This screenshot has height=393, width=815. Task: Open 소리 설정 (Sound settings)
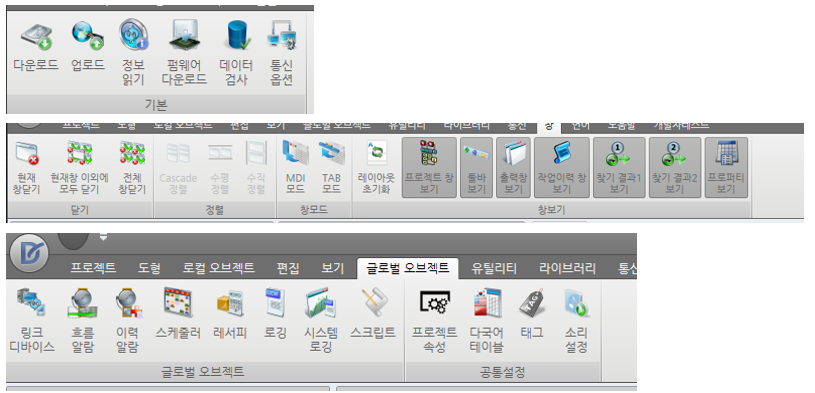pos(576,321)
